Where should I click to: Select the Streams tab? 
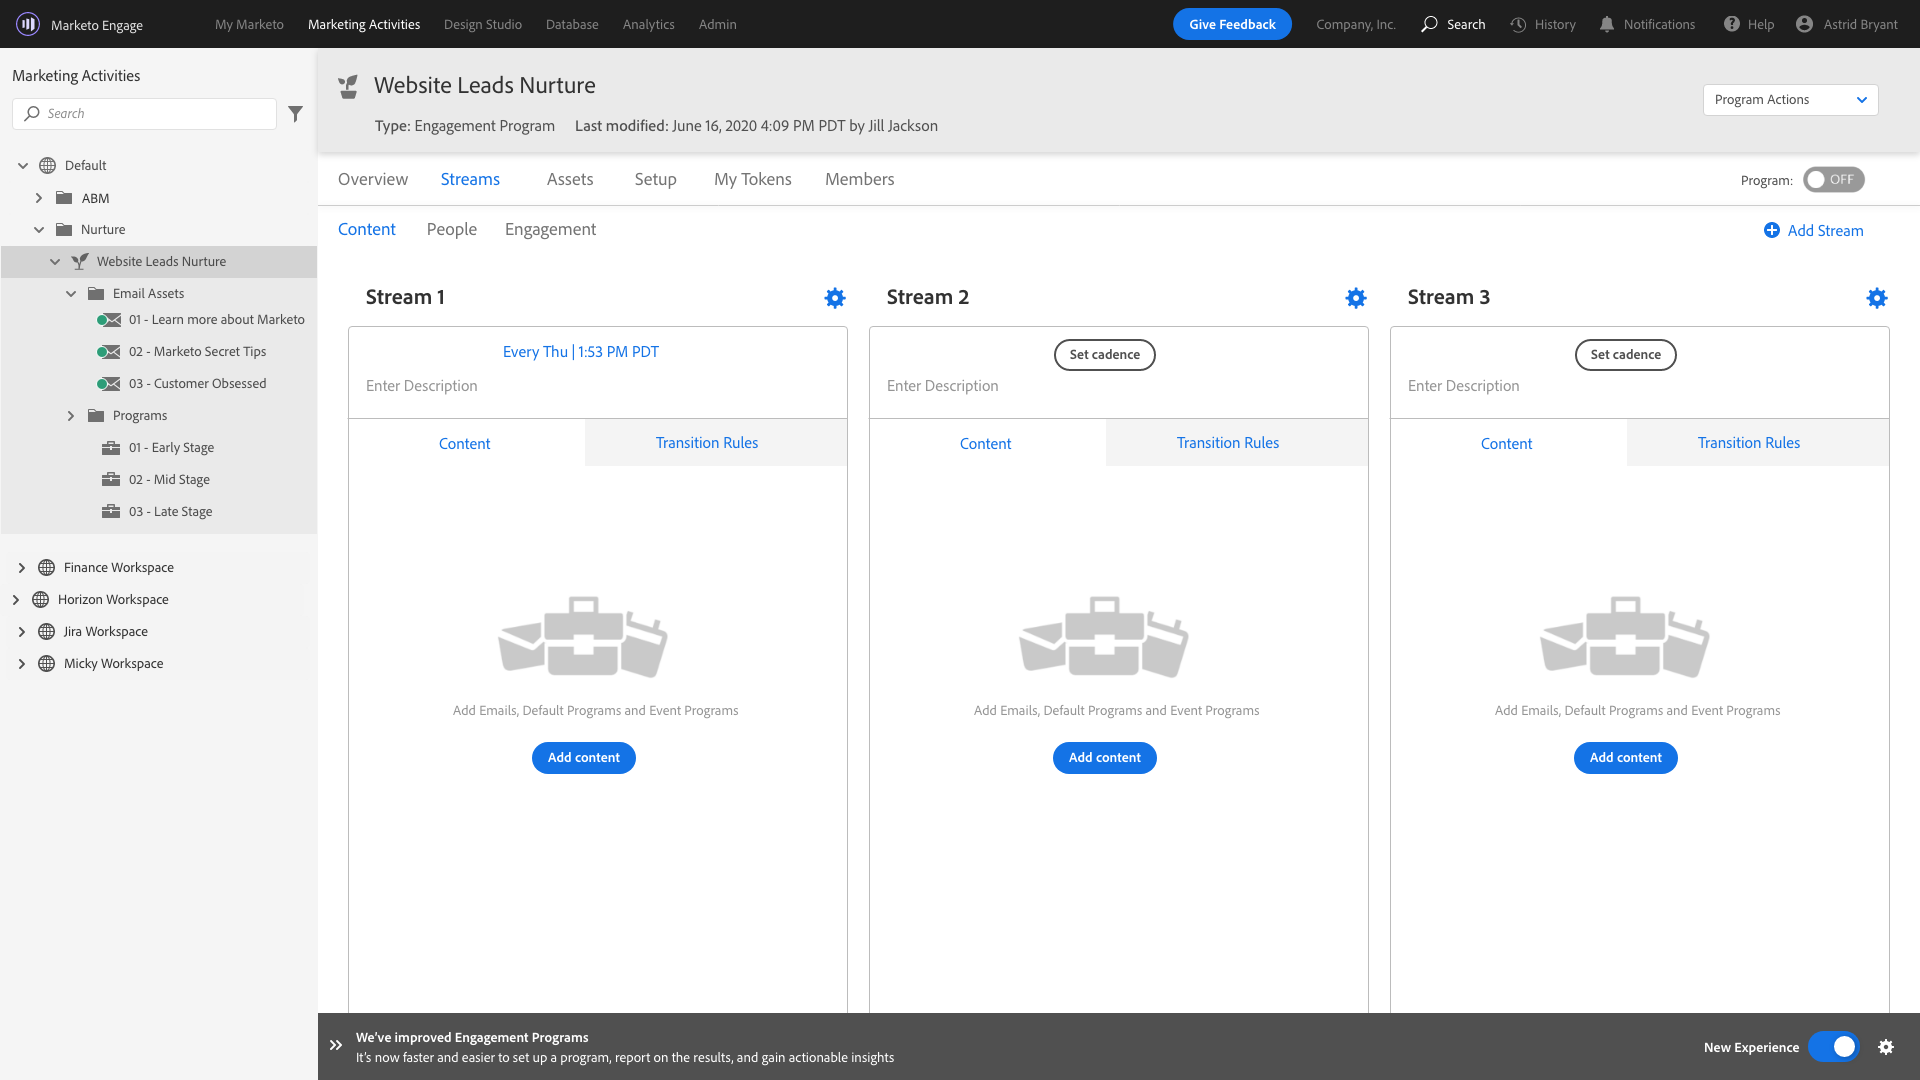469,179
